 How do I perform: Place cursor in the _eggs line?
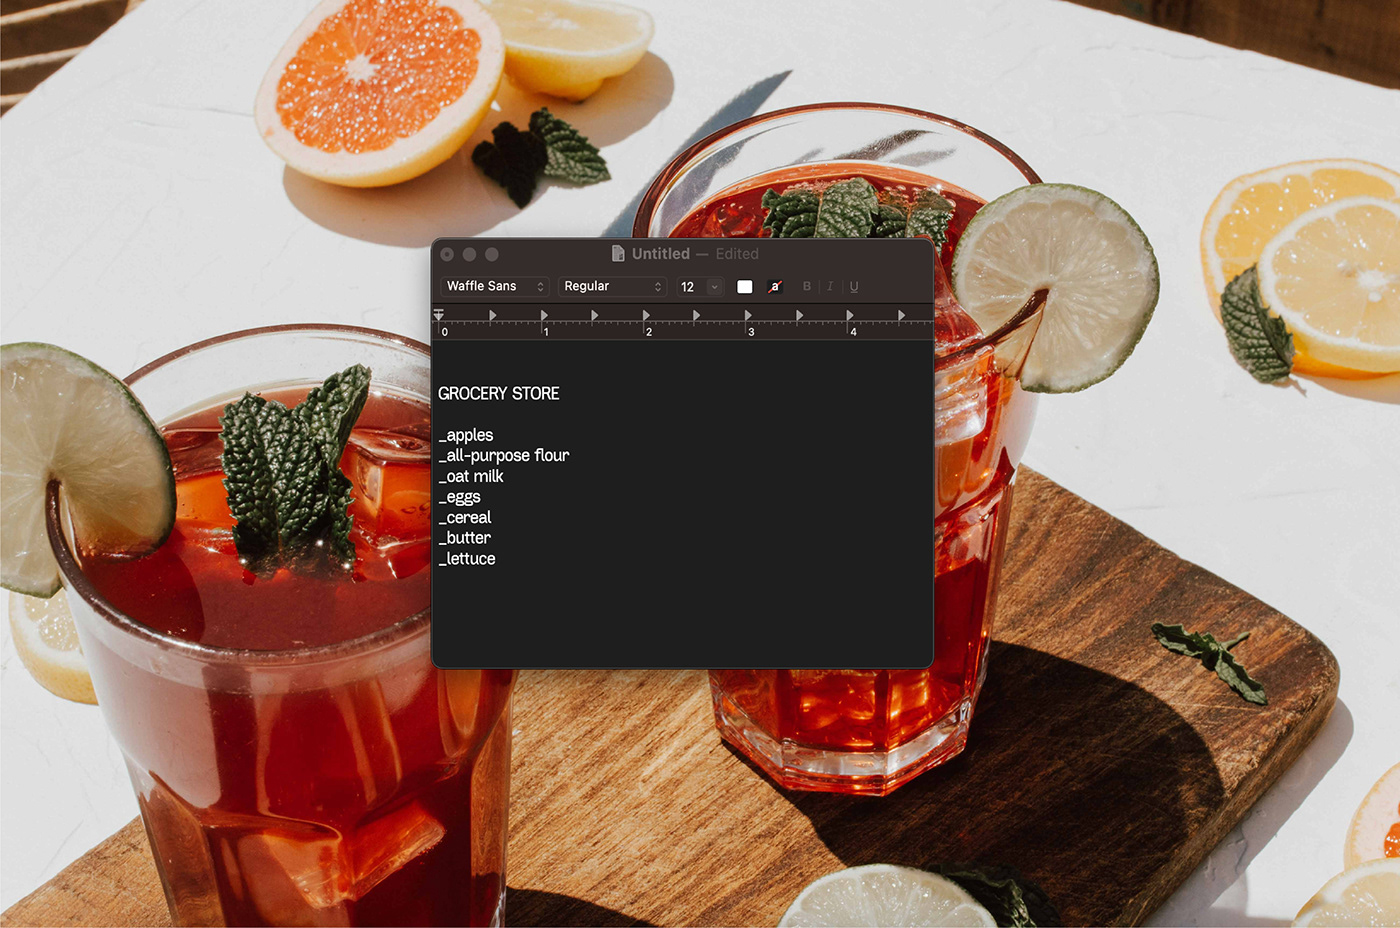[x=460, y=497]
